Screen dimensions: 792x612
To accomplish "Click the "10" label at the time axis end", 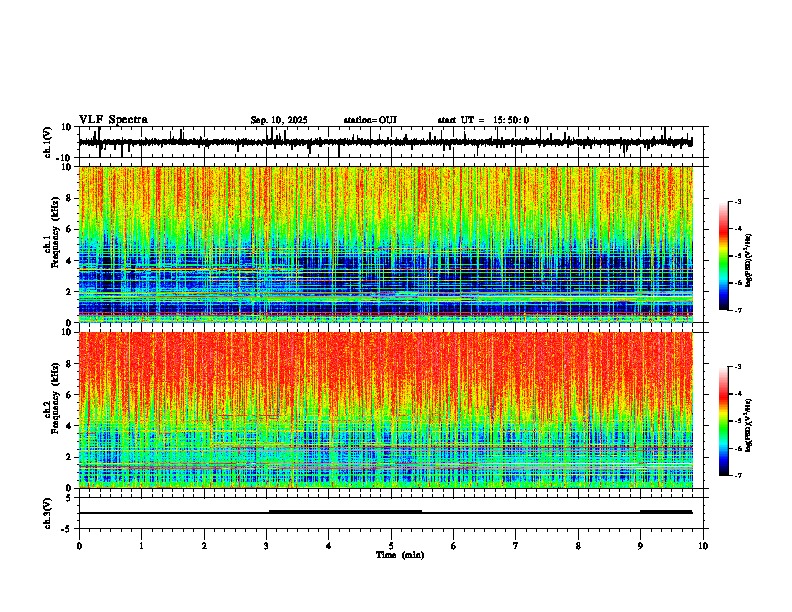I will (x=703, y=546).
